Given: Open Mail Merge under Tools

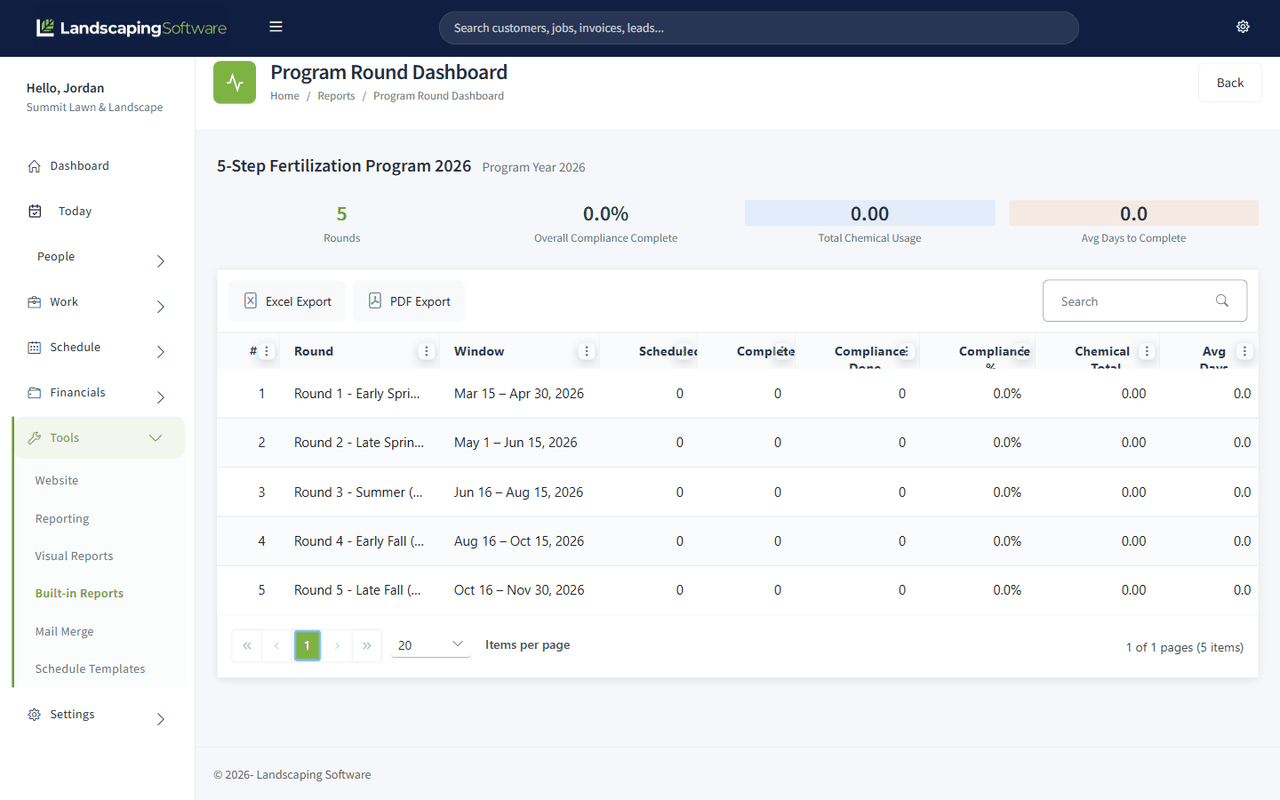Looking at the screenshot, I should pos(64,632).
